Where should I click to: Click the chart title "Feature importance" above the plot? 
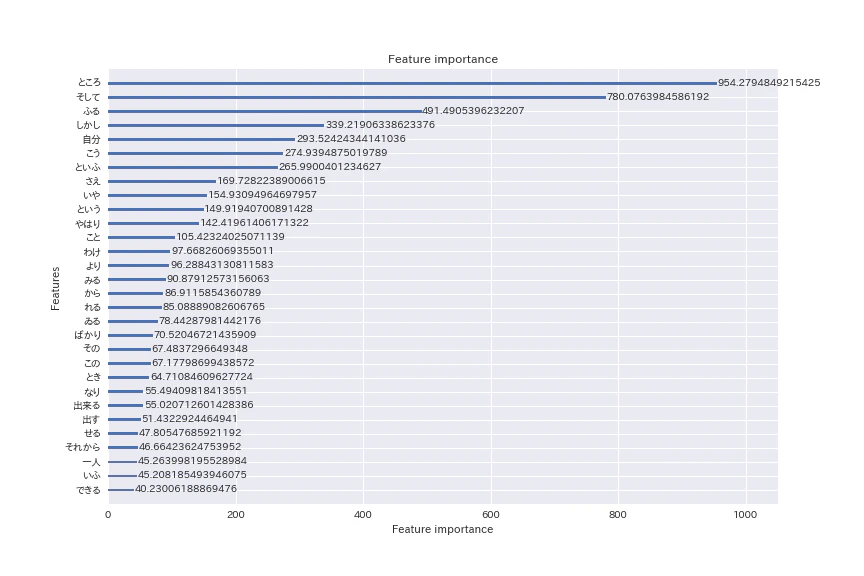(x=442, y=59)
